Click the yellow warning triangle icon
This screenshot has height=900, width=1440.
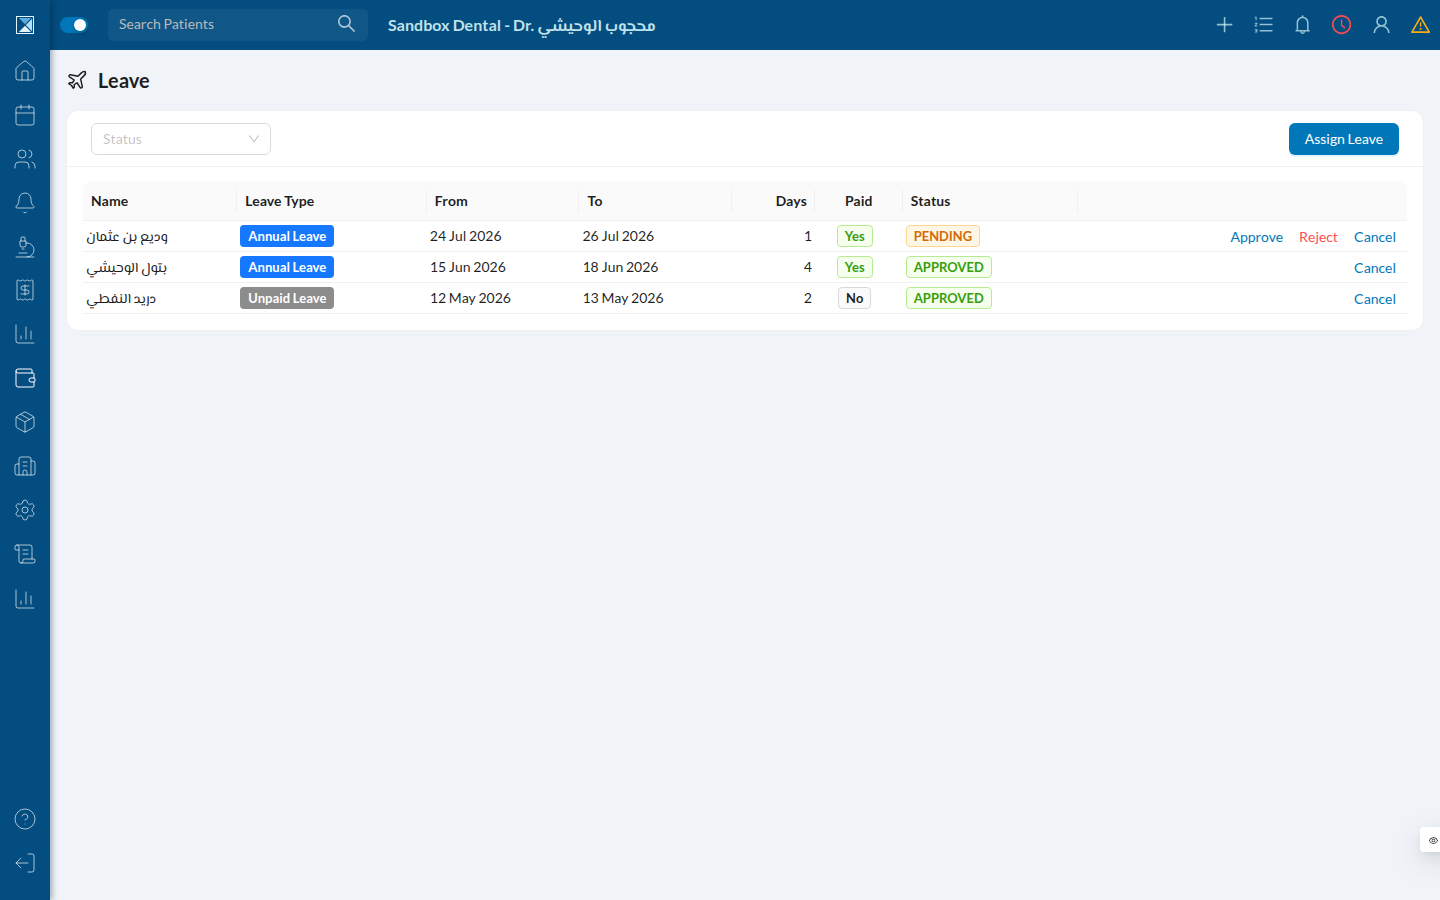pos(1420,25)
